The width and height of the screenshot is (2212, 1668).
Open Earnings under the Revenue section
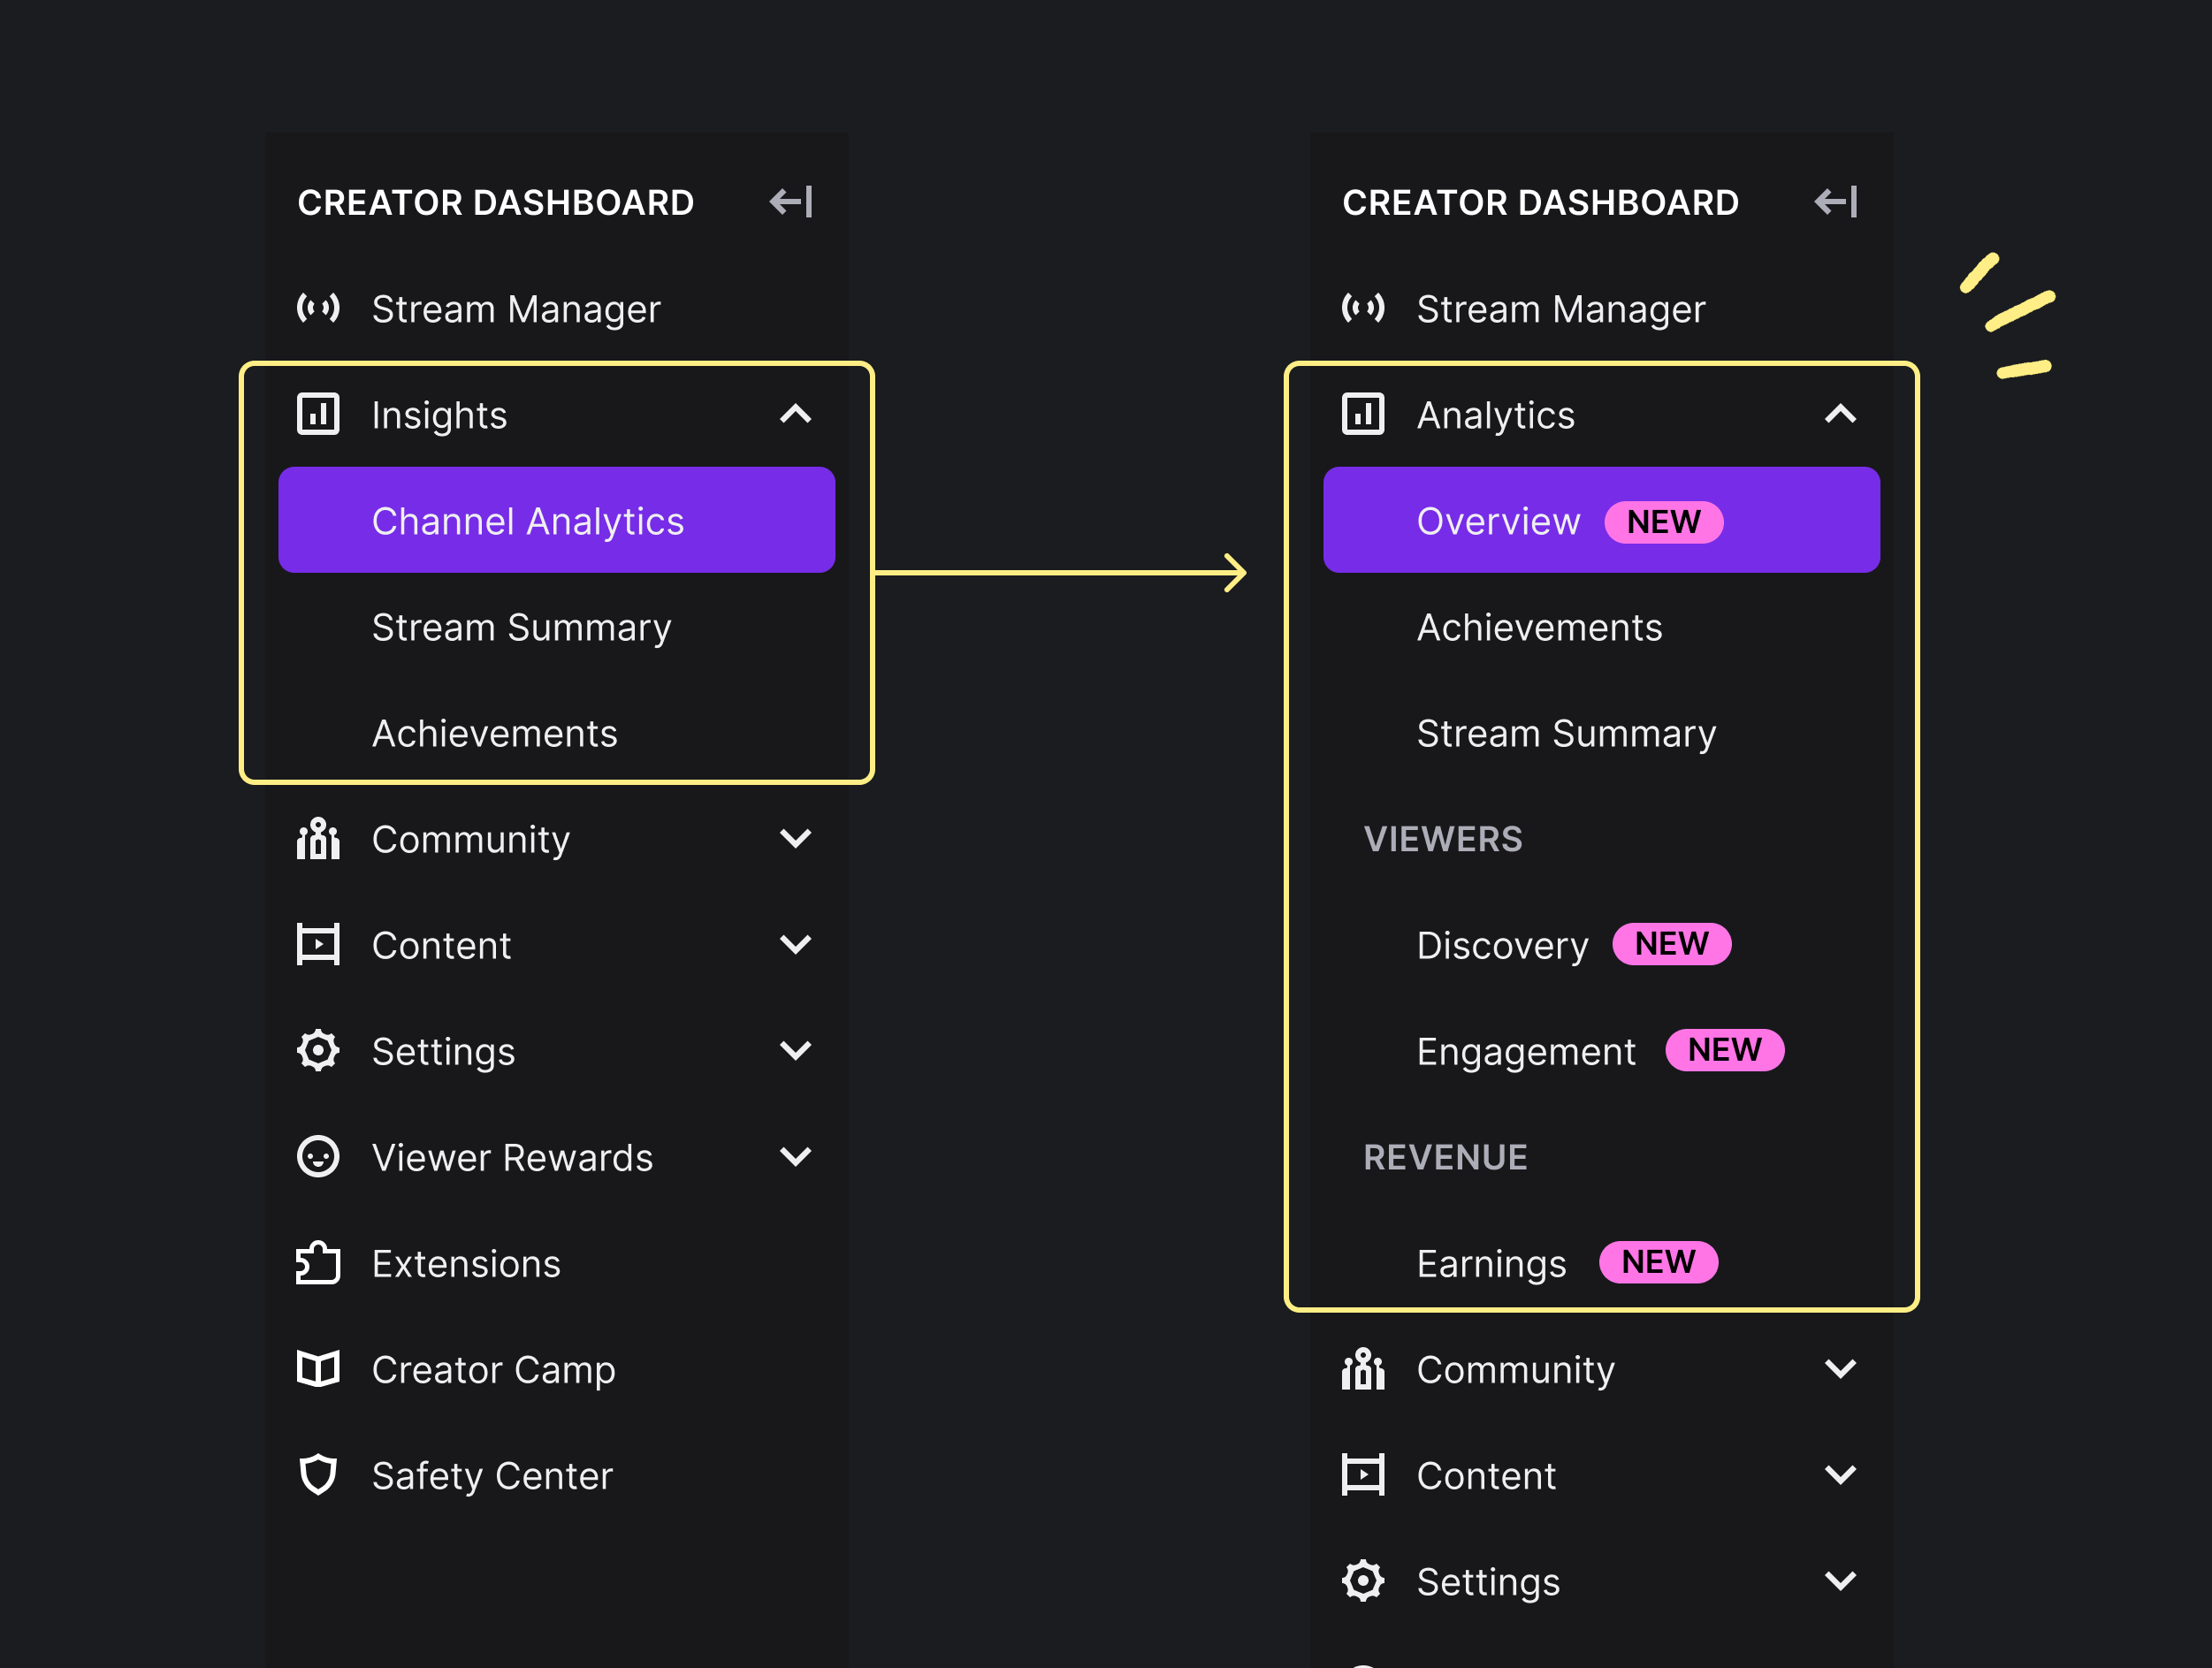click(1491, 1262)
